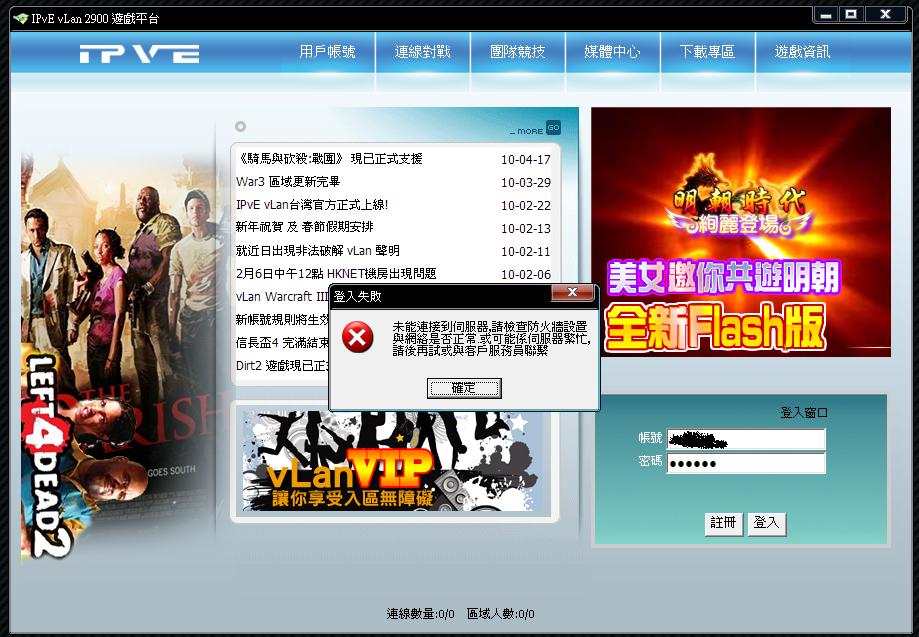Viewport: 919px width, 637px height.
Task: Open news War3 區域更新完畢
Action: 288,182
